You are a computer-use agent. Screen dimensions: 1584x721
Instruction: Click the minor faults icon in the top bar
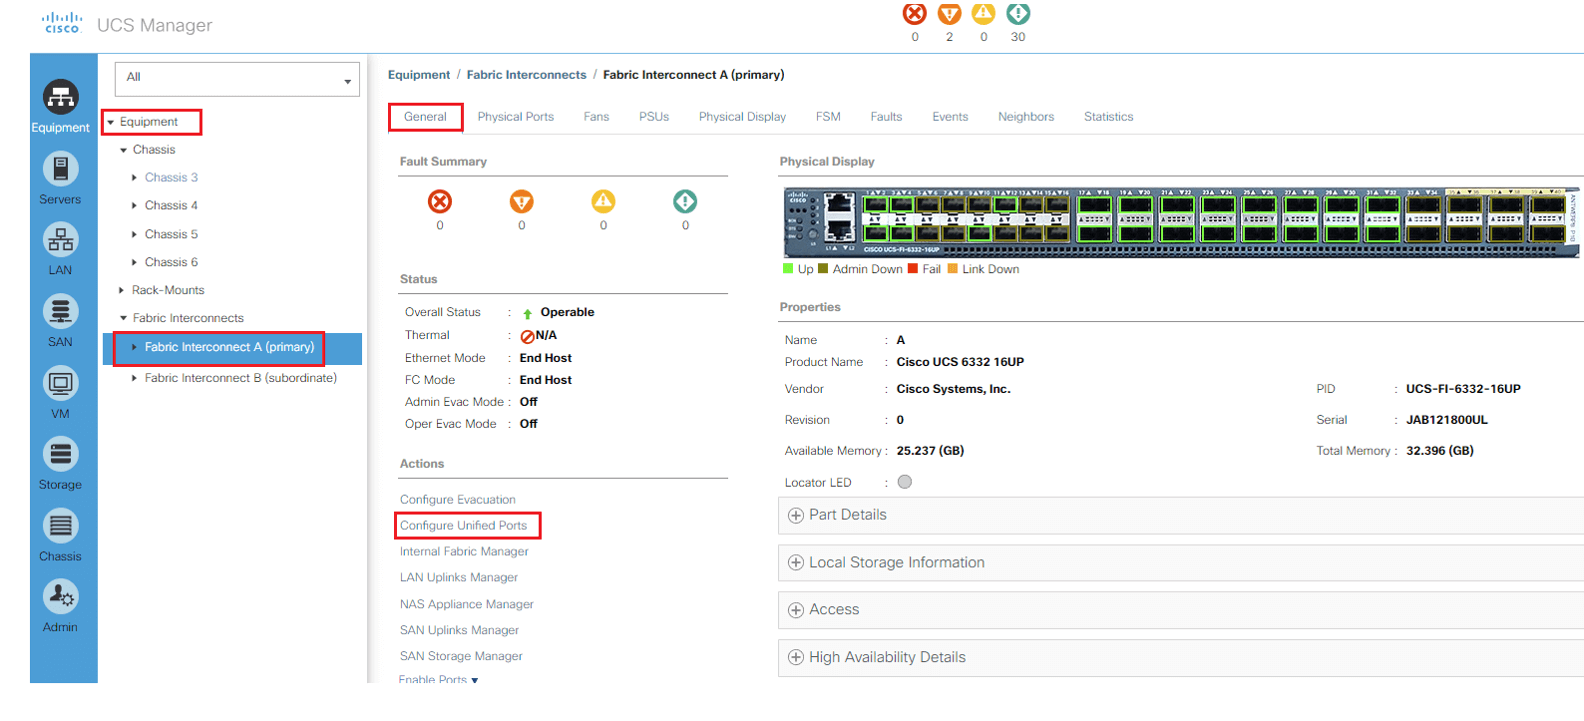[x=984, y=14]
